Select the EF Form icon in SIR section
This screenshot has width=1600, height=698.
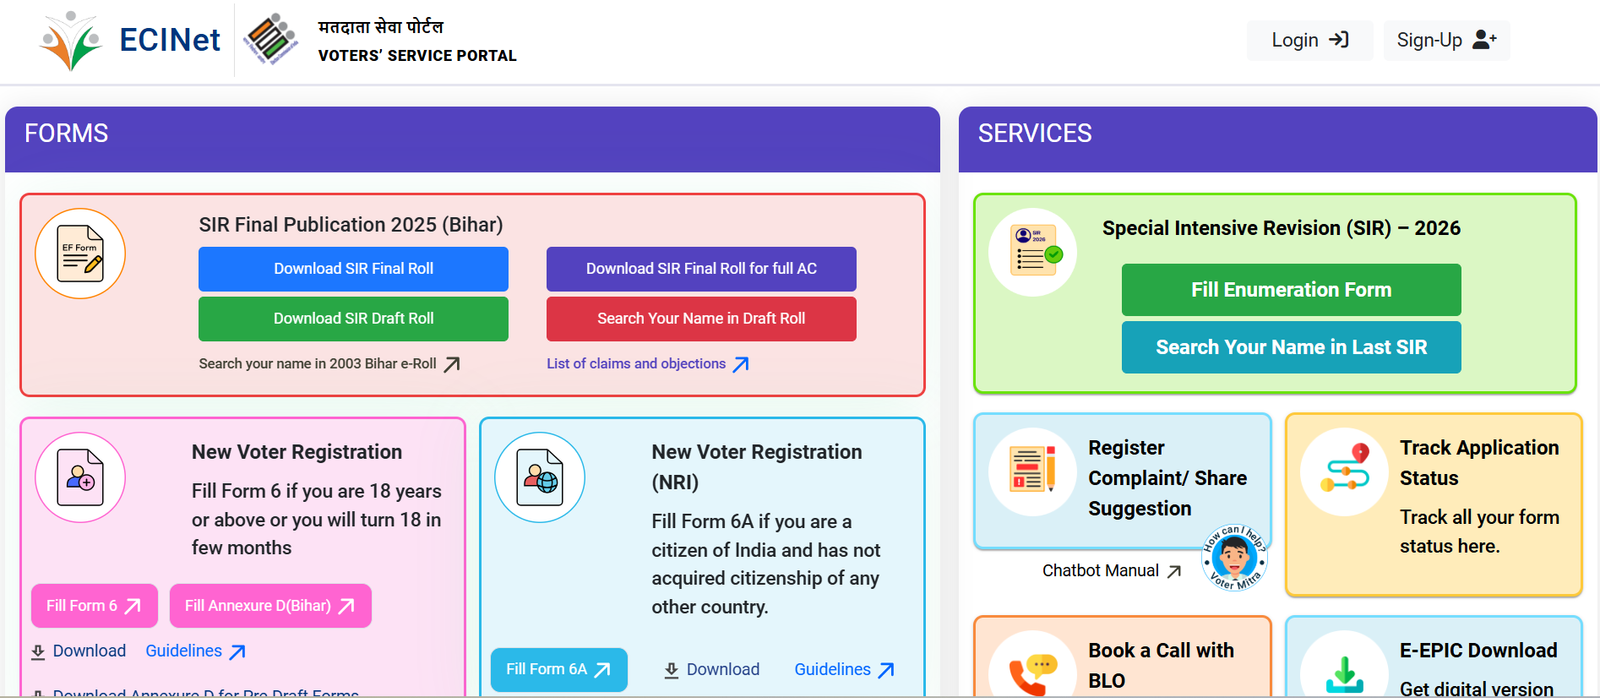80,254
